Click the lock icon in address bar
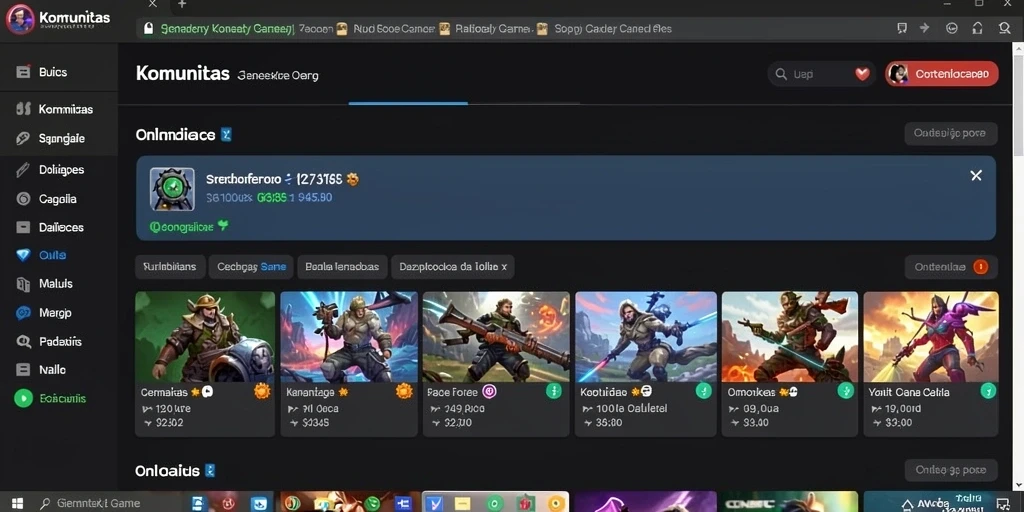 coord(148,28)
